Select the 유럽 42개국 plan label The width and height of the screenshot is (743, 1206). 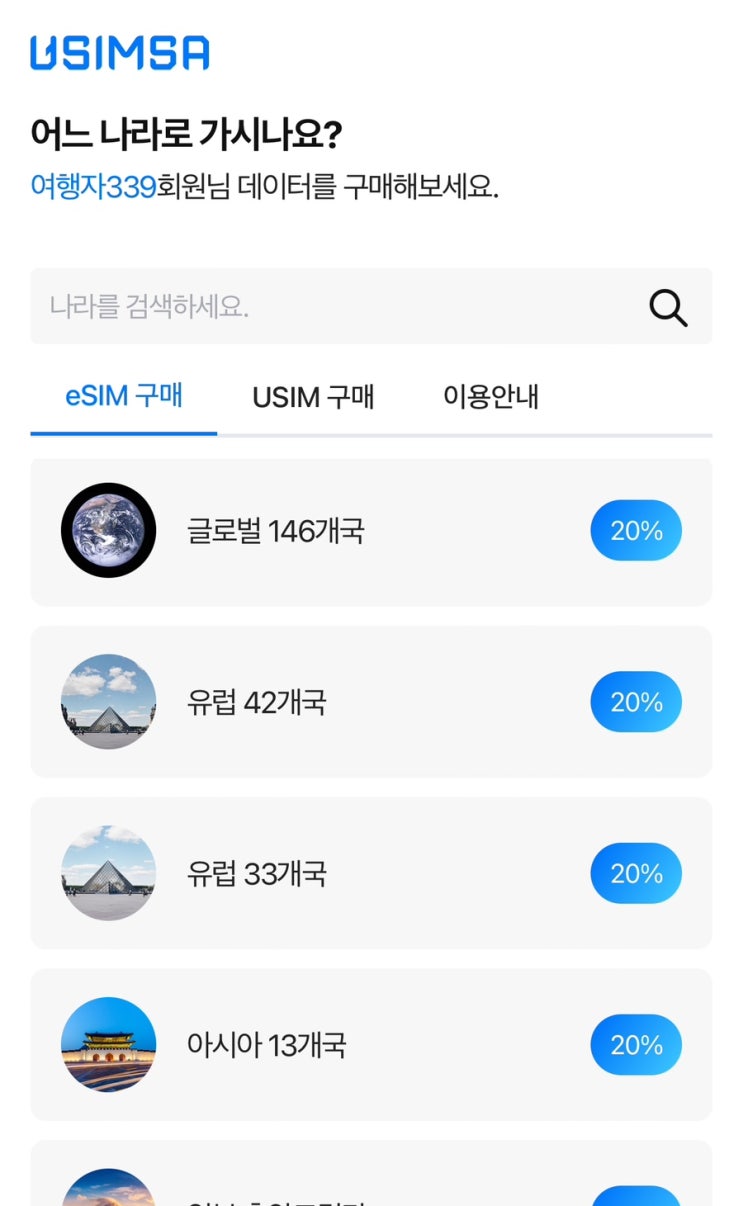(256, 703)
